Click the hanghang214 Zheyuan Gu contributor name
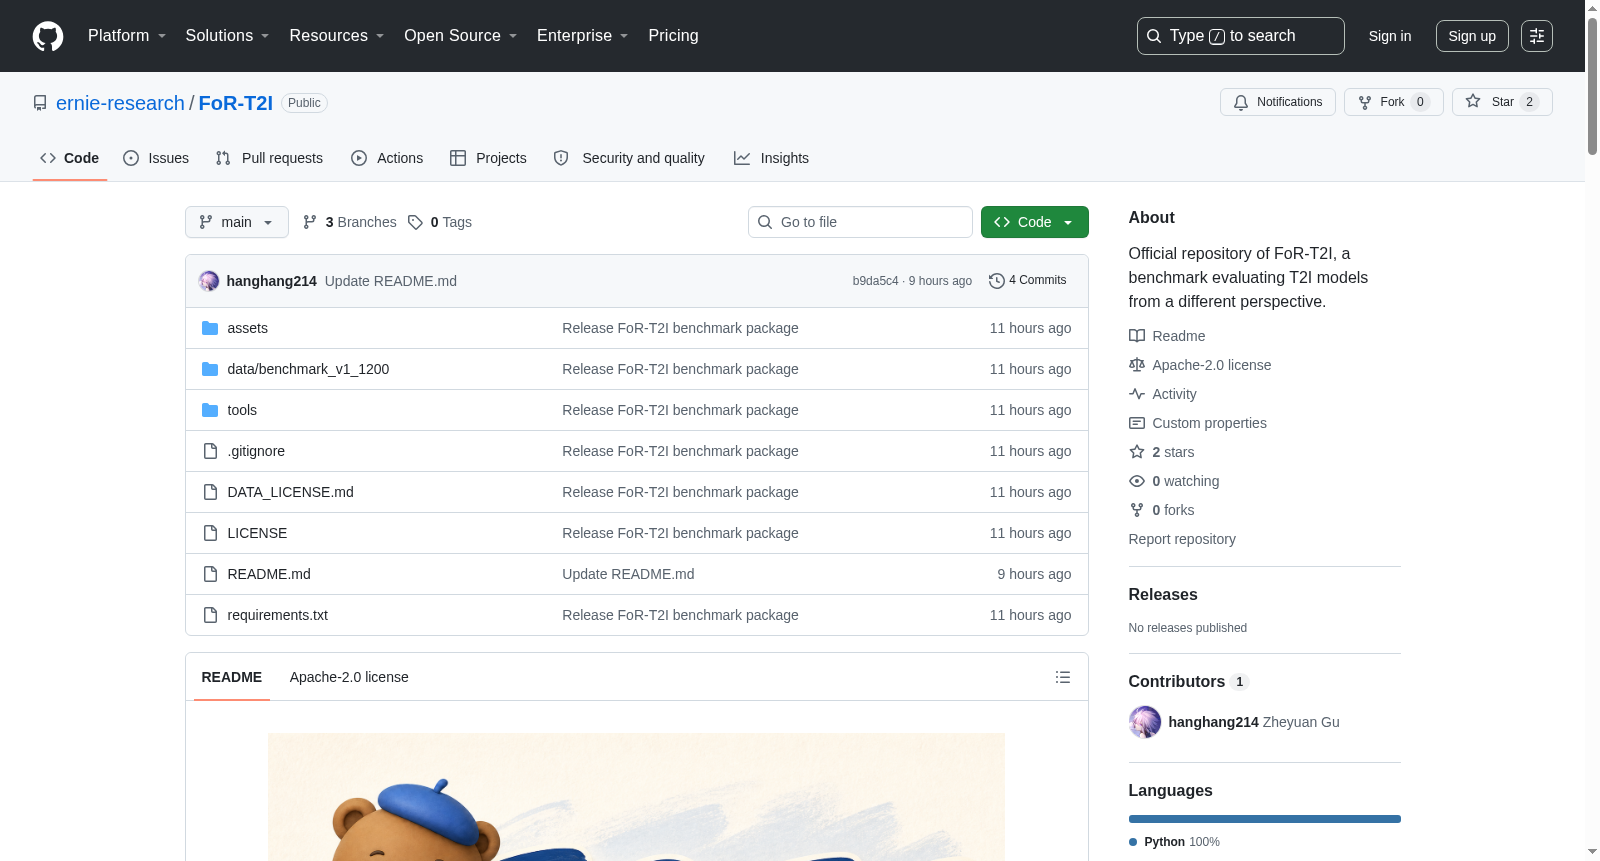This screenshot has width=1600, height=861. click(x=1254, y=722)
